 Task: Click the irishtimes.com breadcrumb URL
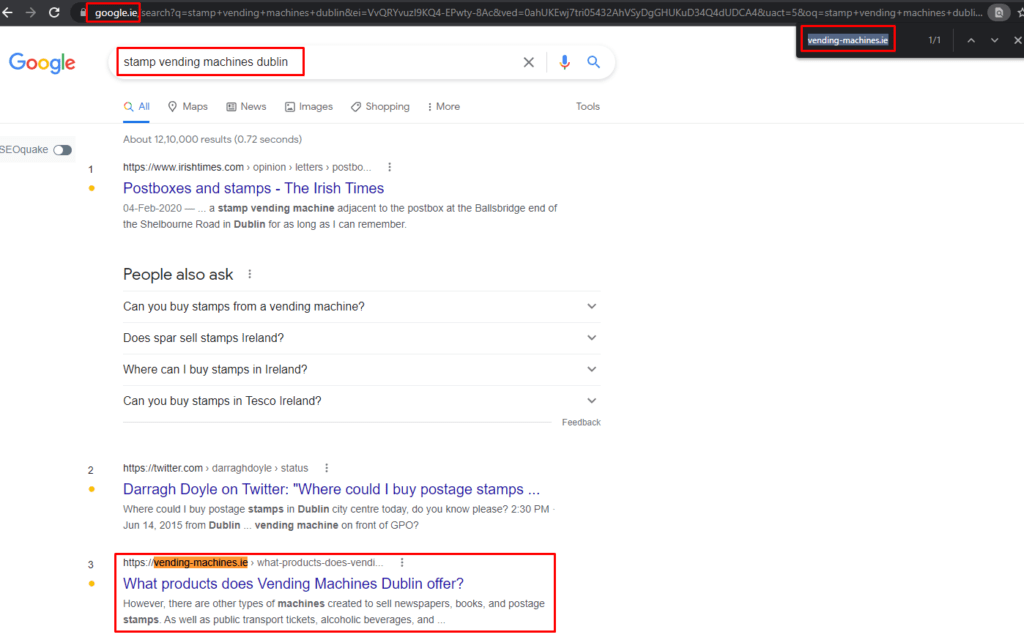247,167
